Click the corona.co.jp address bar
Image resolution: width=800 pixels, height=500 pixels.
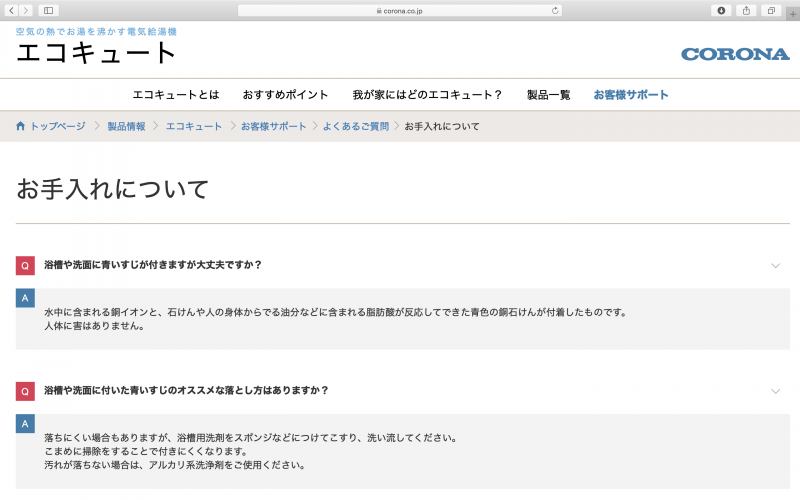click(399, 10)
